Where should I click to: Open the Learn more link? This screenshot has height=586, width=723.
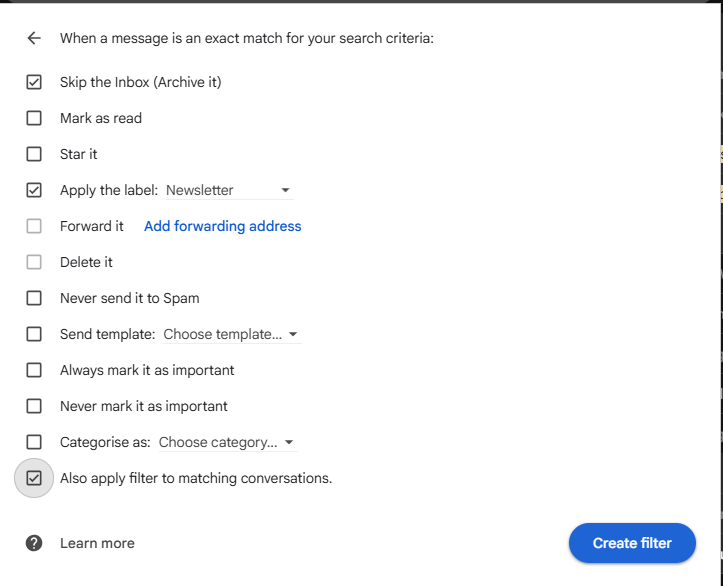pyautogui.click(x=97, y=543)
